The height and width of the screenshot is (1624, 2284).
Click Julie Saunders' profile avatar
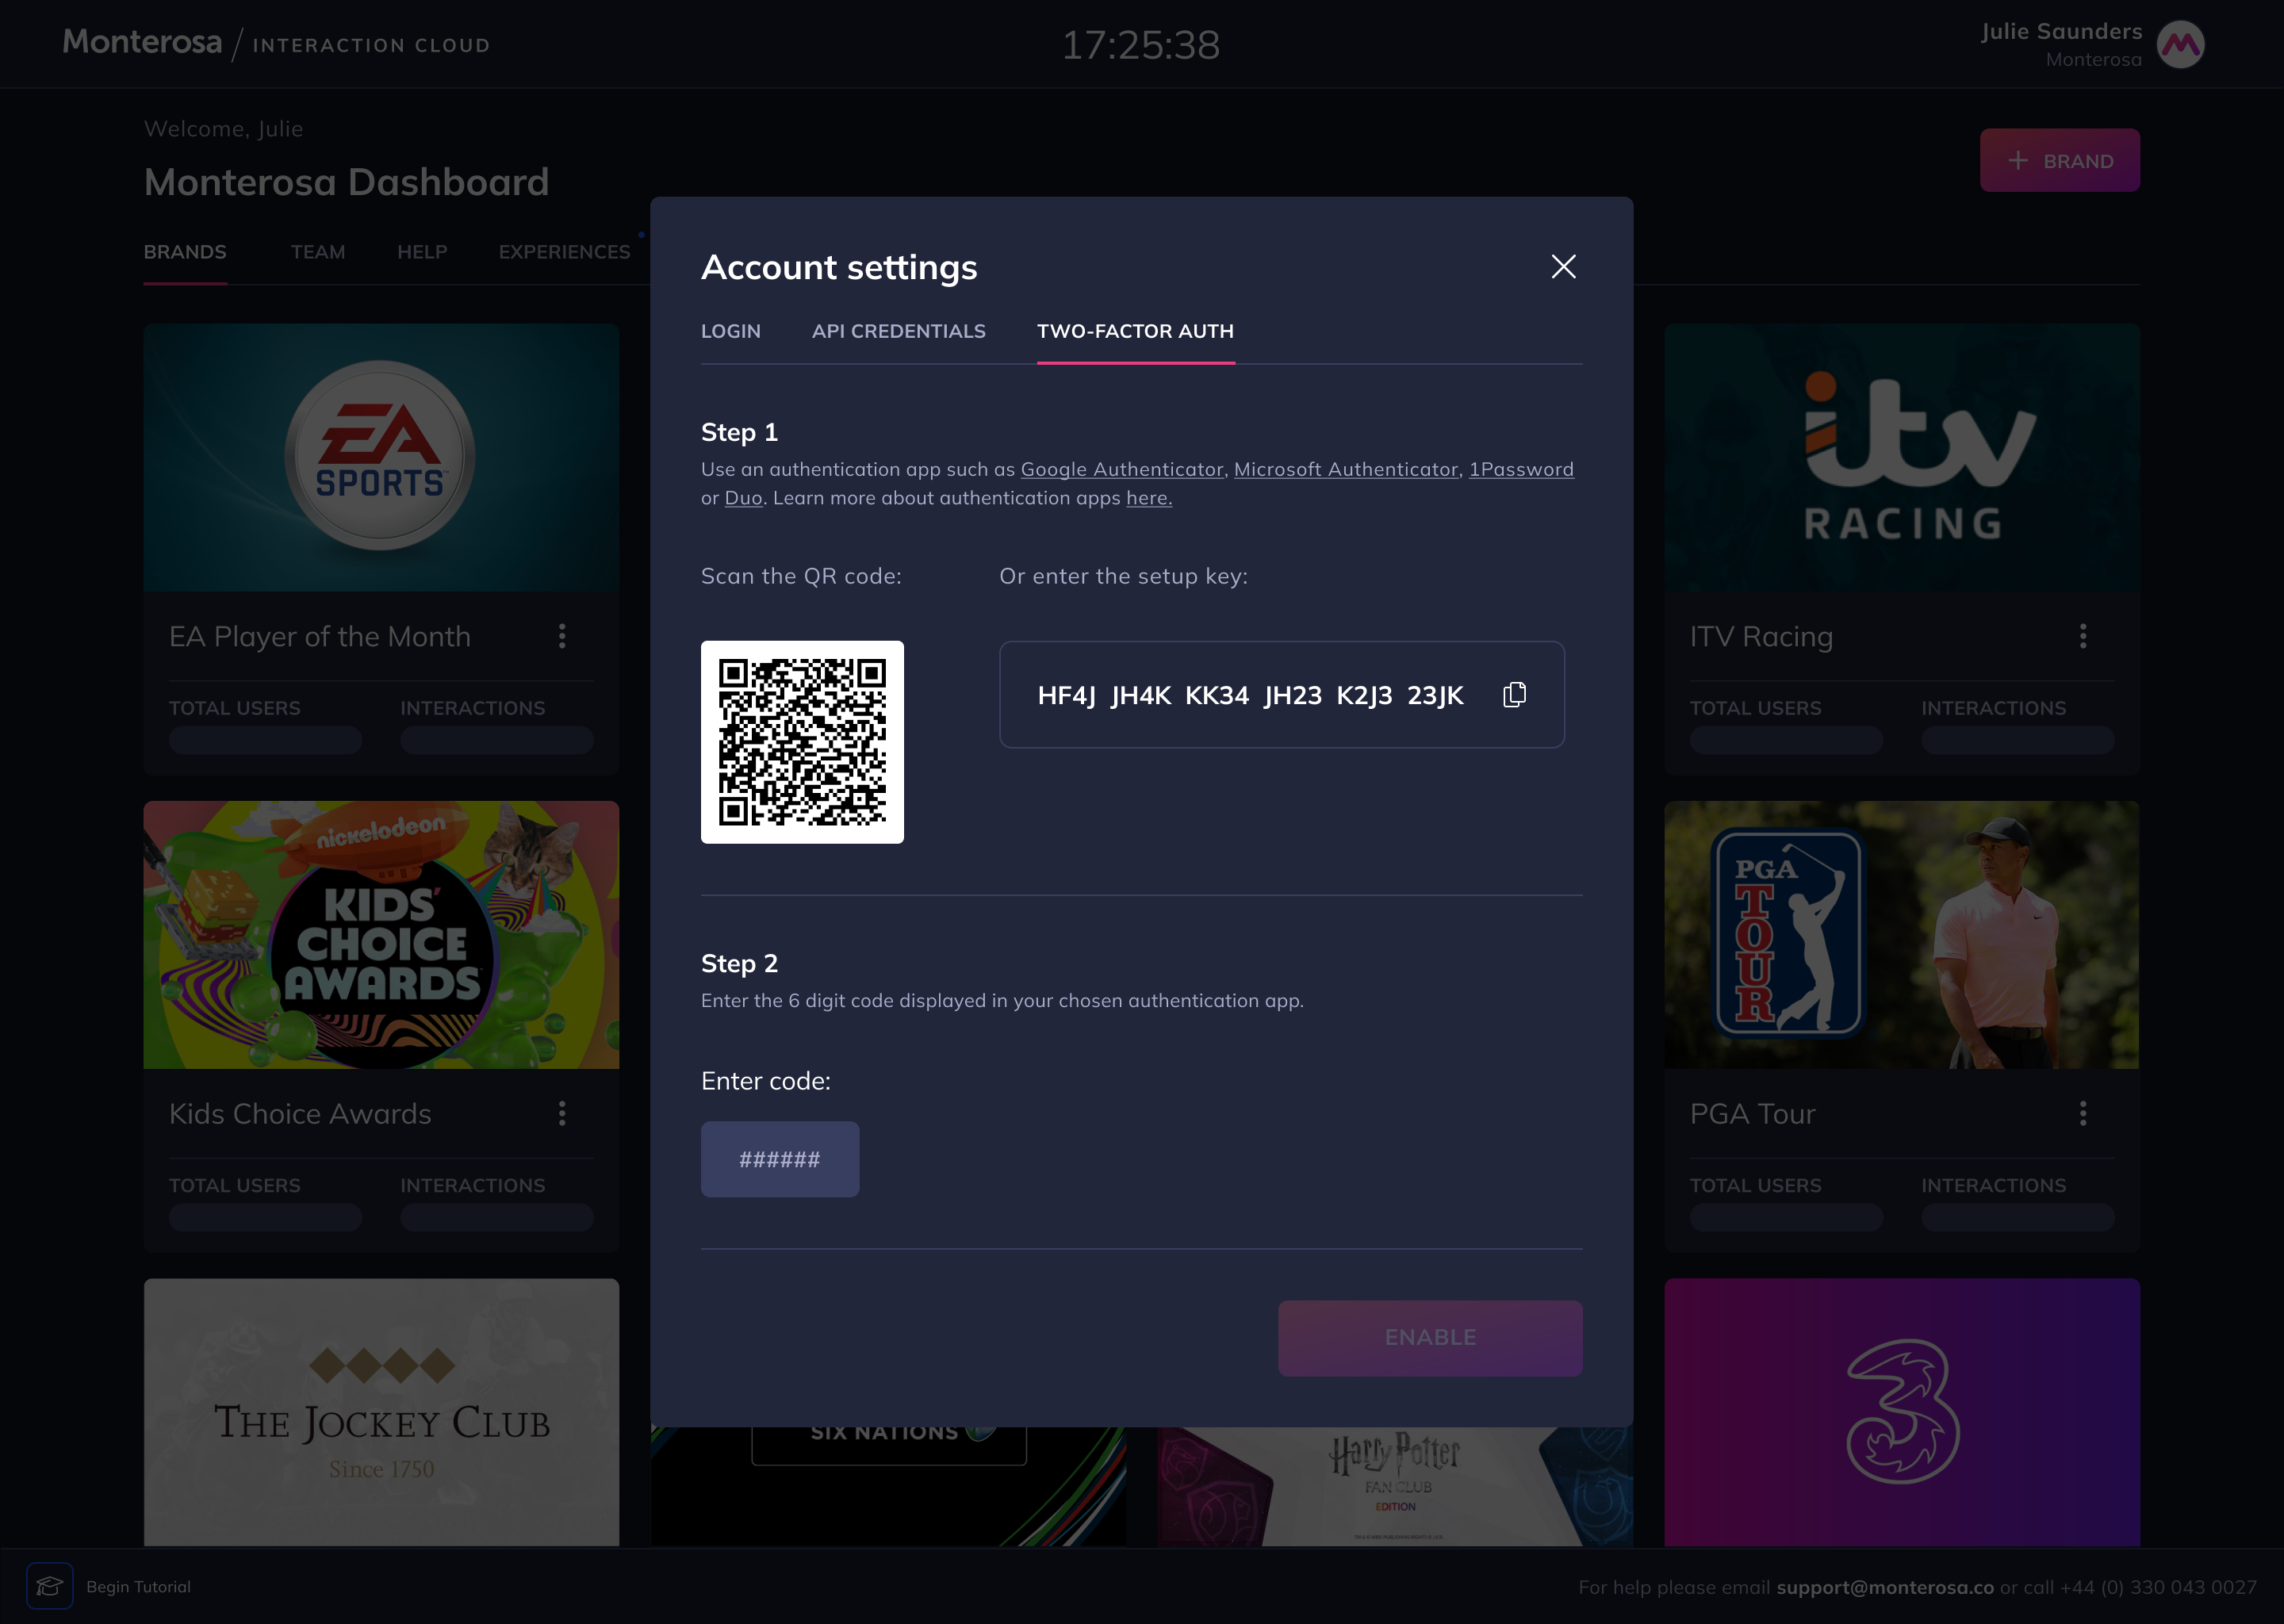(x=2180, y=45)
